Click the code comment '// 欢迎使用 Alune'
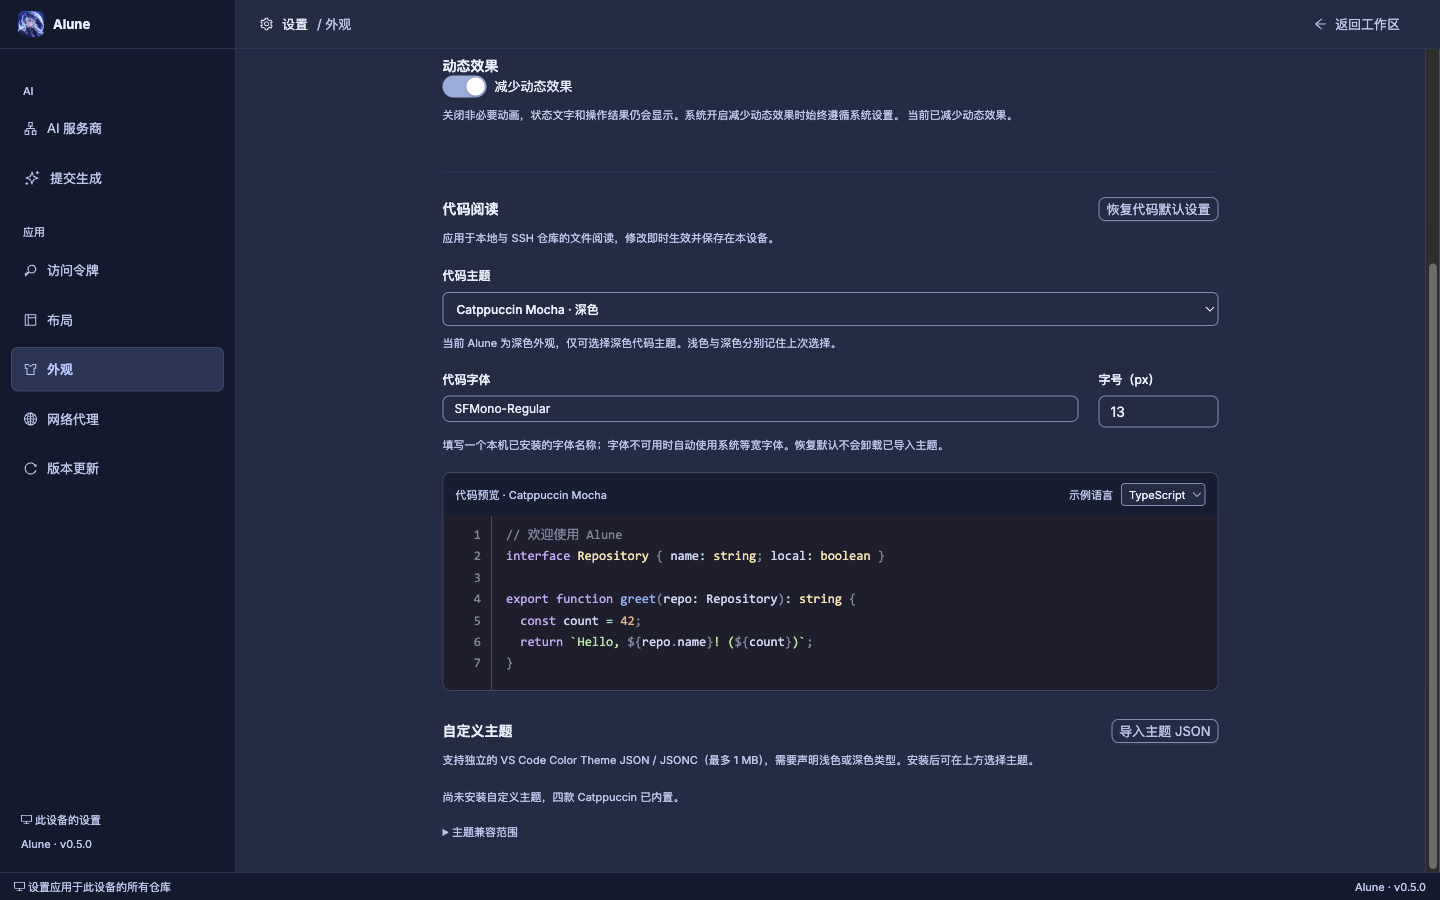 click(x=564, y=535)
